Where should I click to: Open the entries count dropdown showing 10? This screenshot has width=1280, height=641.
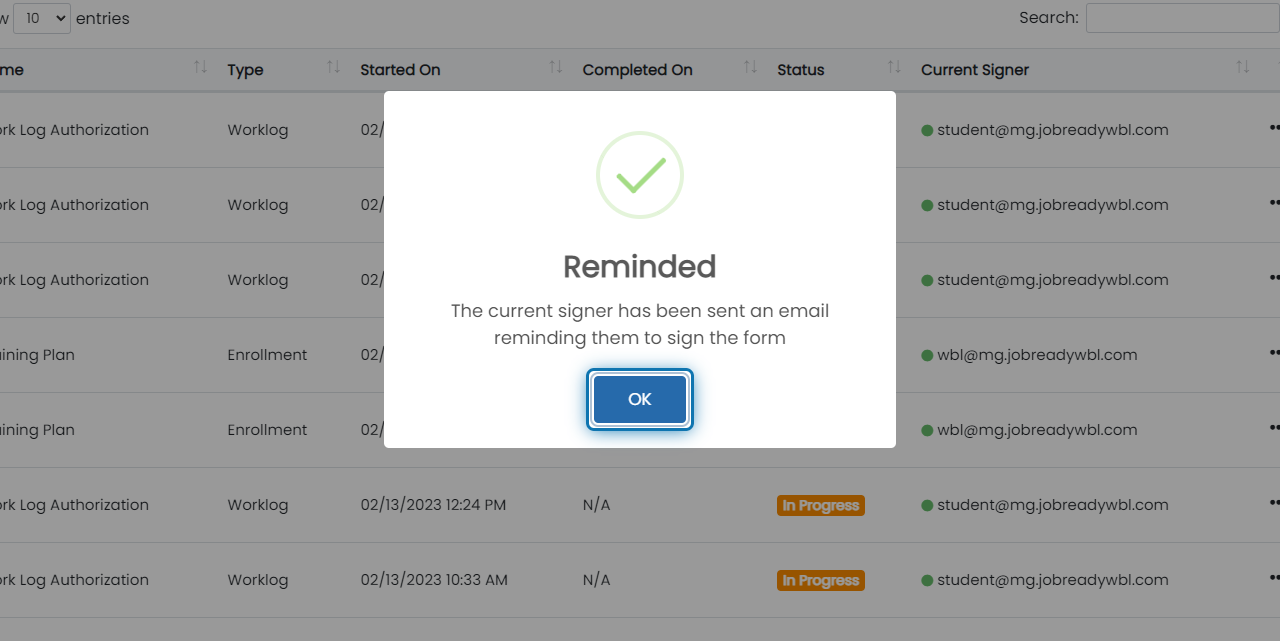point(42,18)
